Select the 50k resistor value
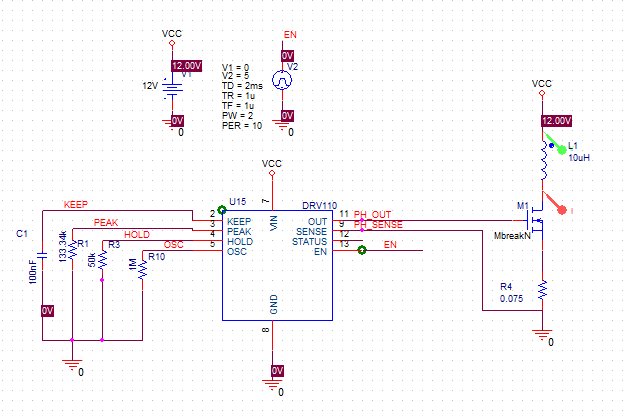Screen dimensions: 631x414 tap(92, 260)
